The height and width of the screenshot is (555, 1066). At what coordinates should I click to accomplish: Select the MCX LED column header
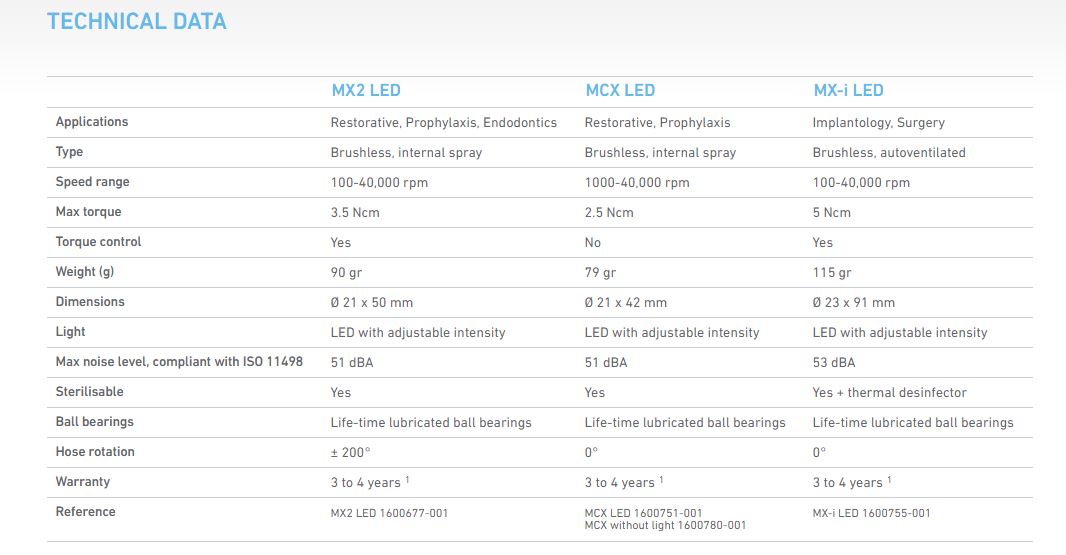pos(620,90)
